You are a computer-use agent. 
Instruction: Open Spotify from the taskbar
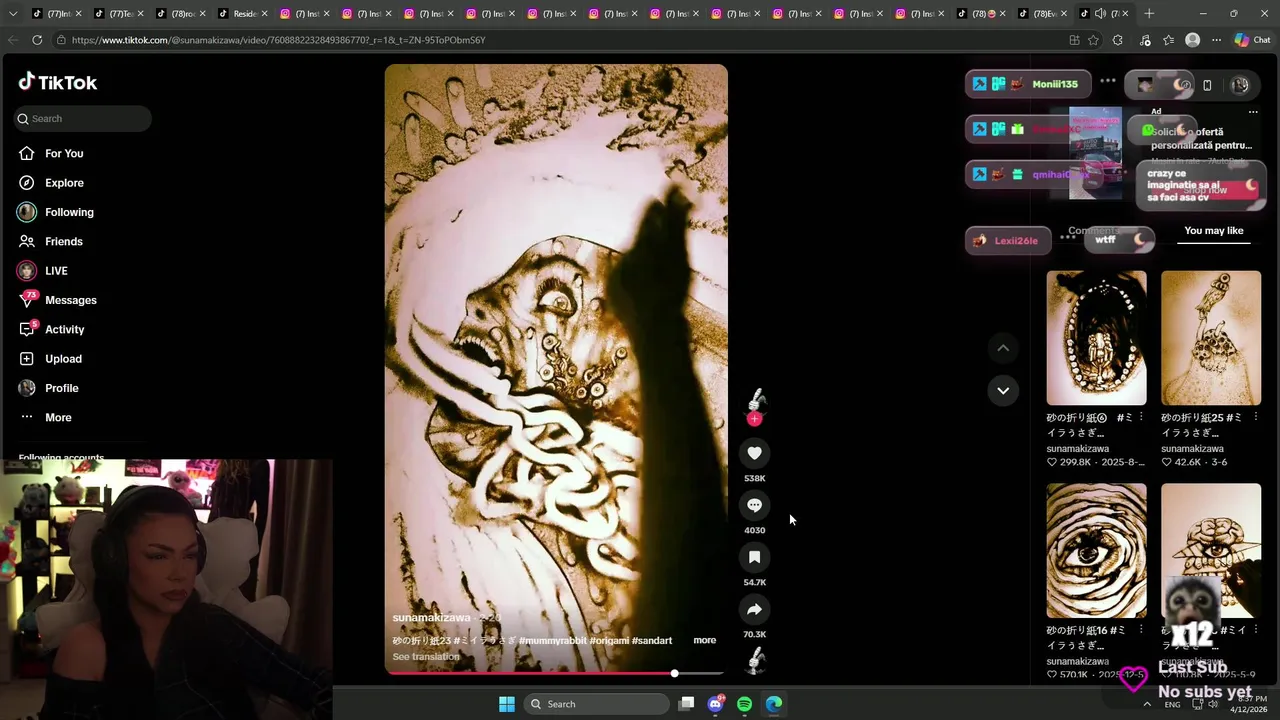pyautogui.click(x=744, y=704)
